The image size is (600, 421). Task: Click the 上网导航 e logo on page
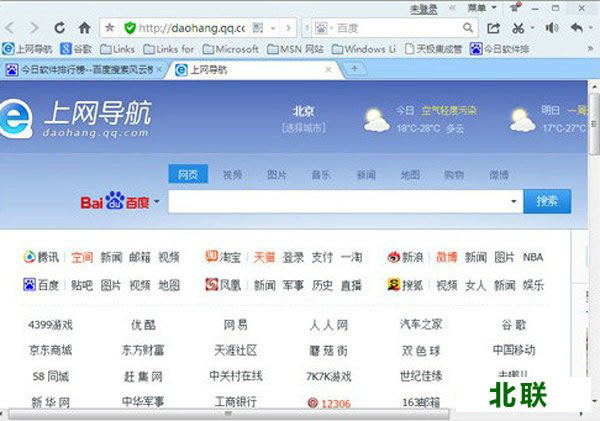(16, 119)
